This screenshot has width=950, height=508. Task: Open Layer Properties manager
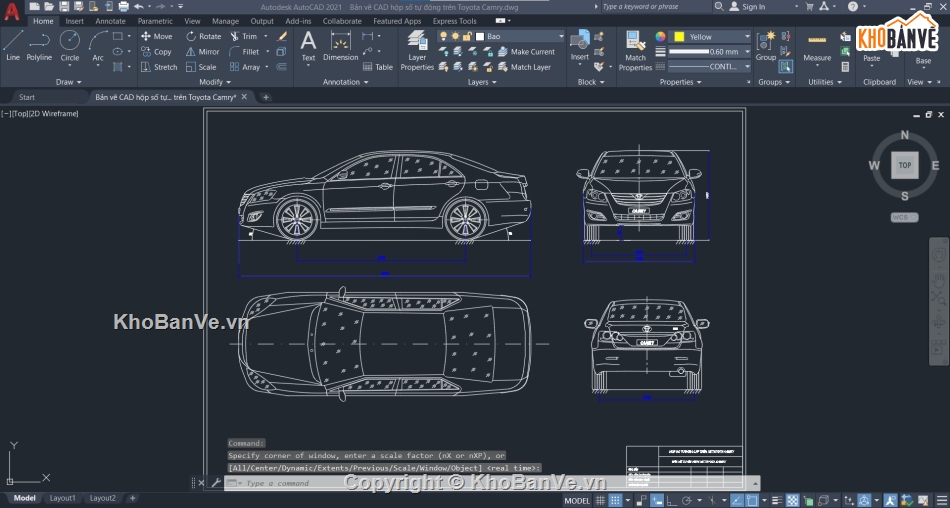417,50
